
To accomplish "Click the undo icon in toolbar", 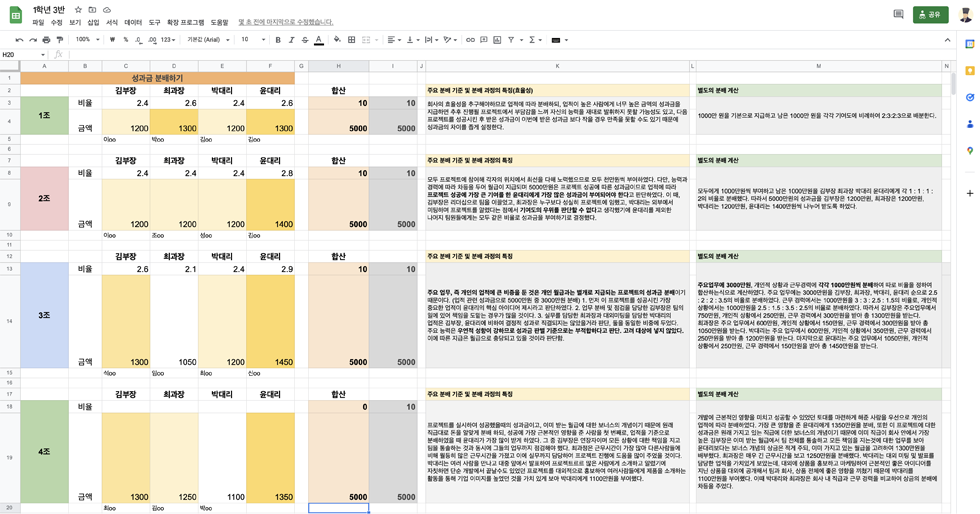I will [19, 40].
